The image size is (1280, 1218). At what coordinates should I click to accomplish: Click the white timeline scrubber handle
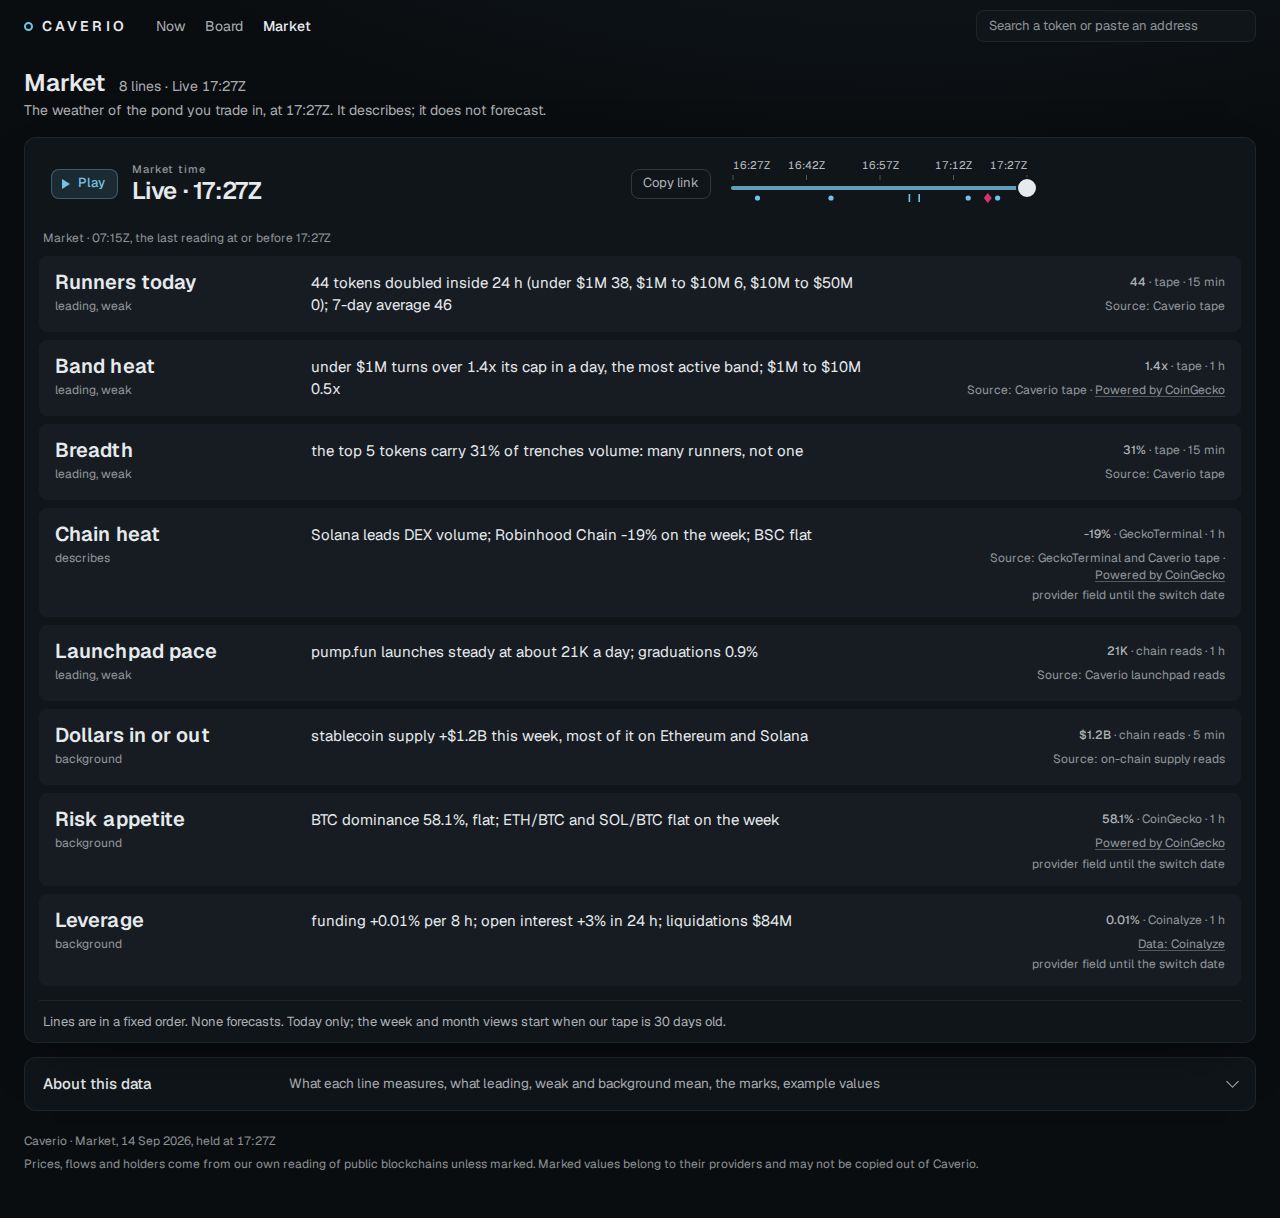pyautogui.click(x=1026, y=188)
